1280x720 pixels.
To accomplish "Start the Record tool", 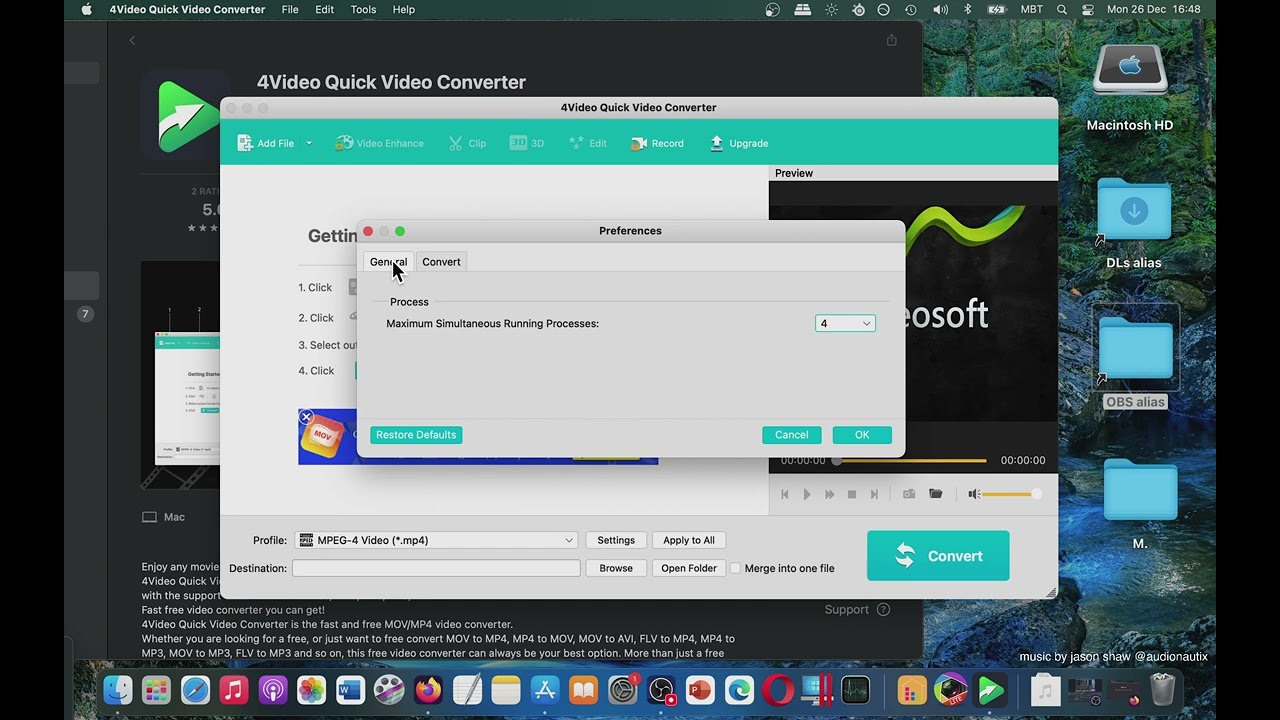I will click(657, 143).
